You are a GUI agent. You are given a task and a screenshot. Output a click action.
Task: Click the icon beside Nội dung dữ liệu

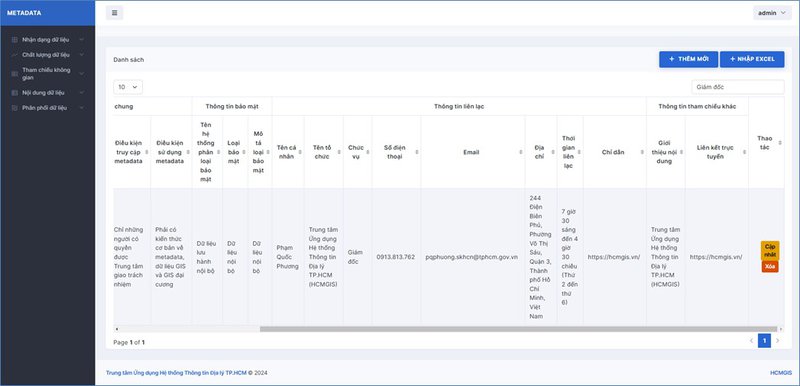pos(14,93)
